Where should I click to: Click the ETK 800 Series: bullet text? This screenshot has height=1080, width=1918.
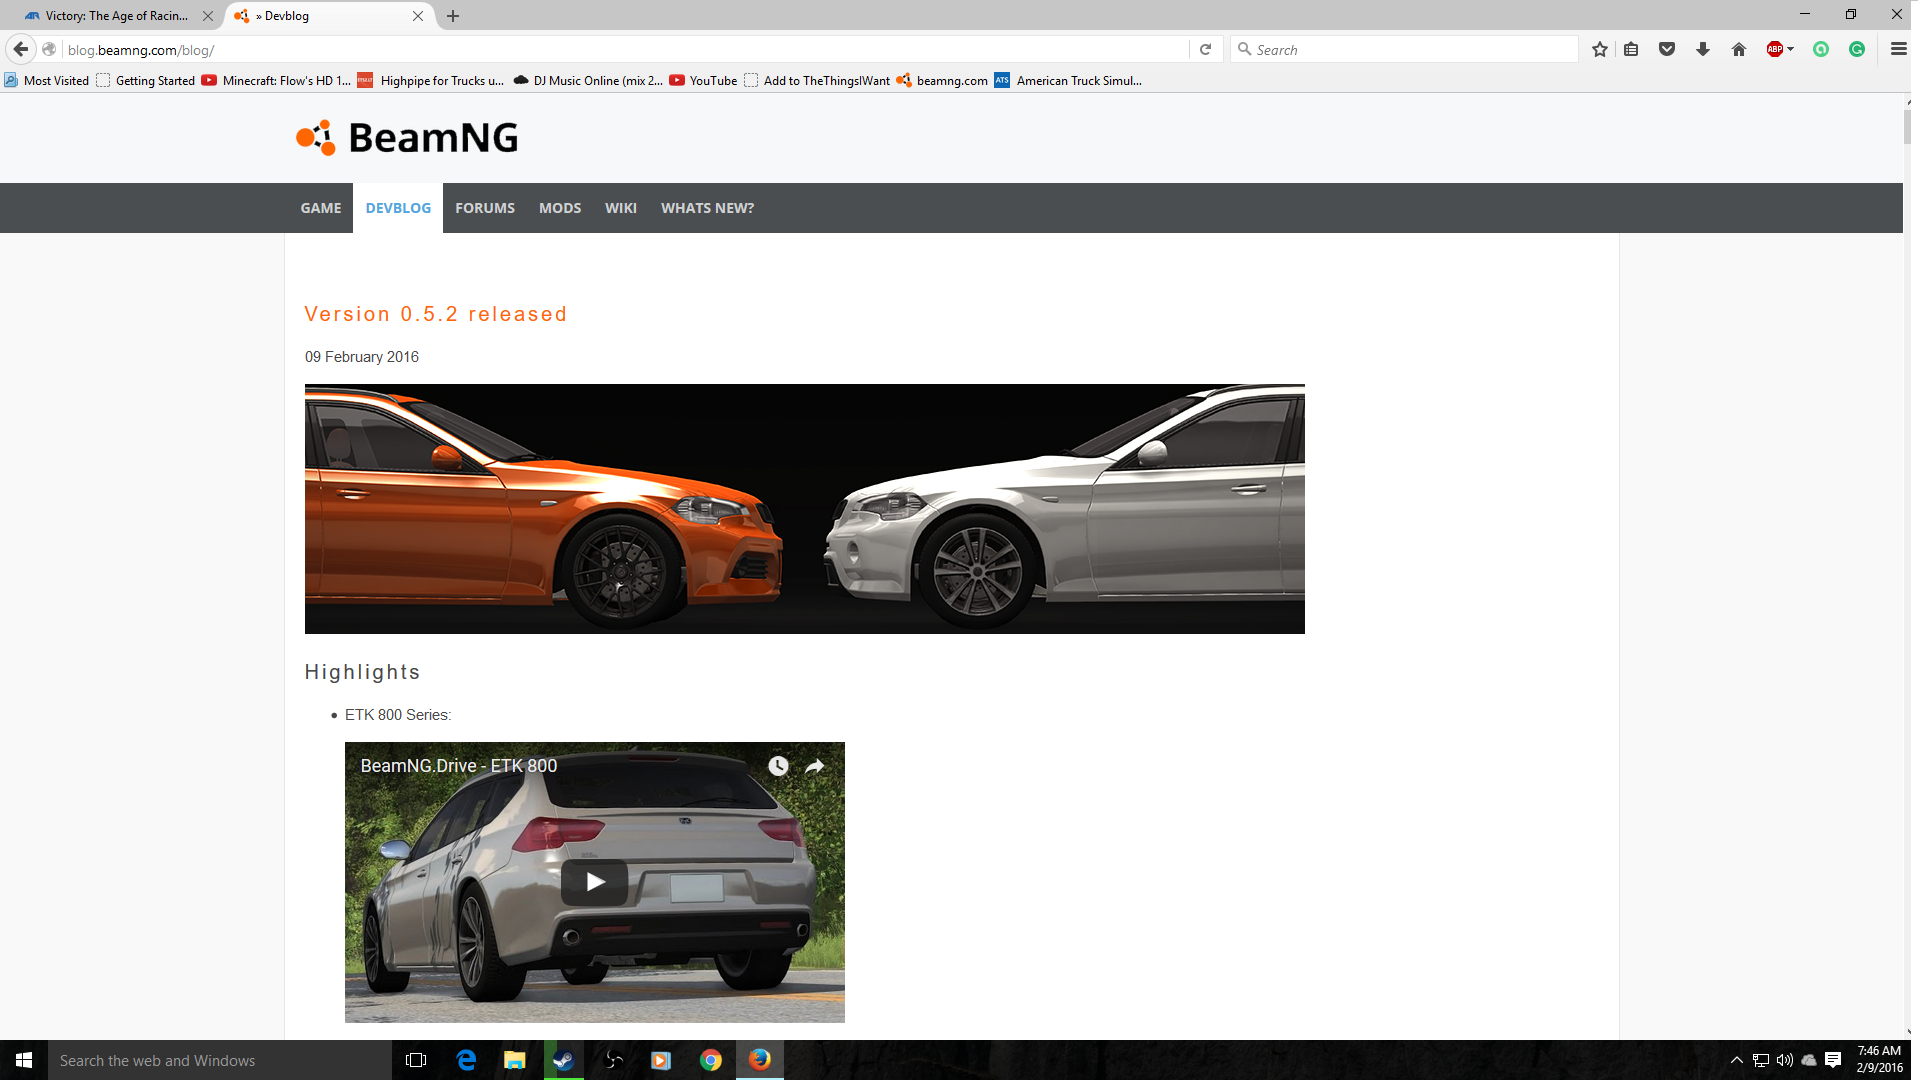pos(398,715)
